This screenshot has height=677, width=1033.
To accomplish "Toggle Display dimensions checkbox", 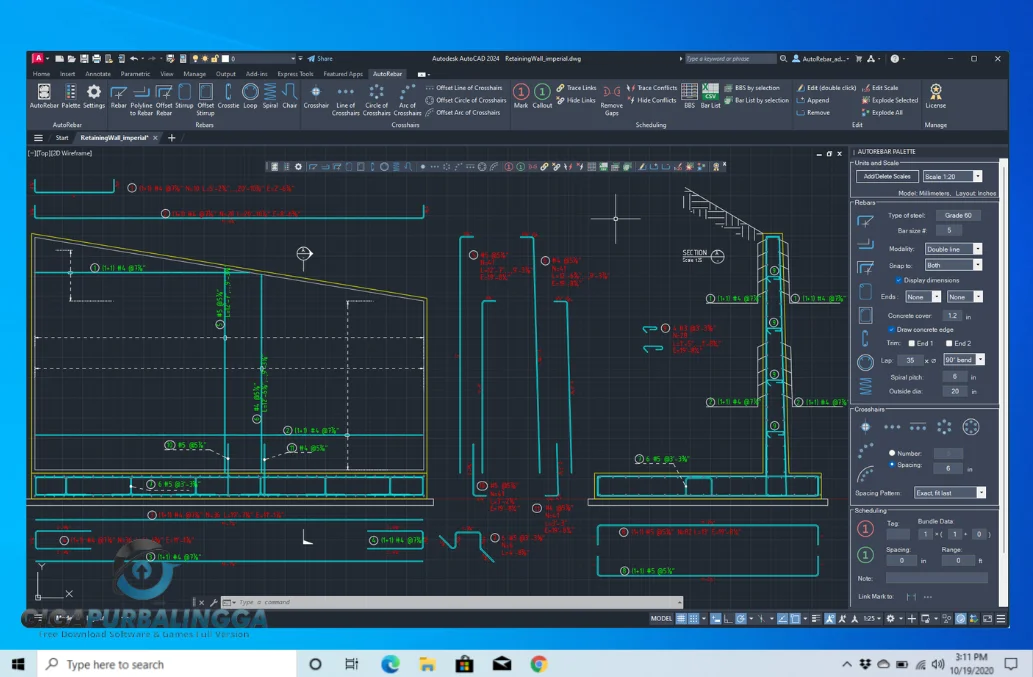I will [899, 280].
